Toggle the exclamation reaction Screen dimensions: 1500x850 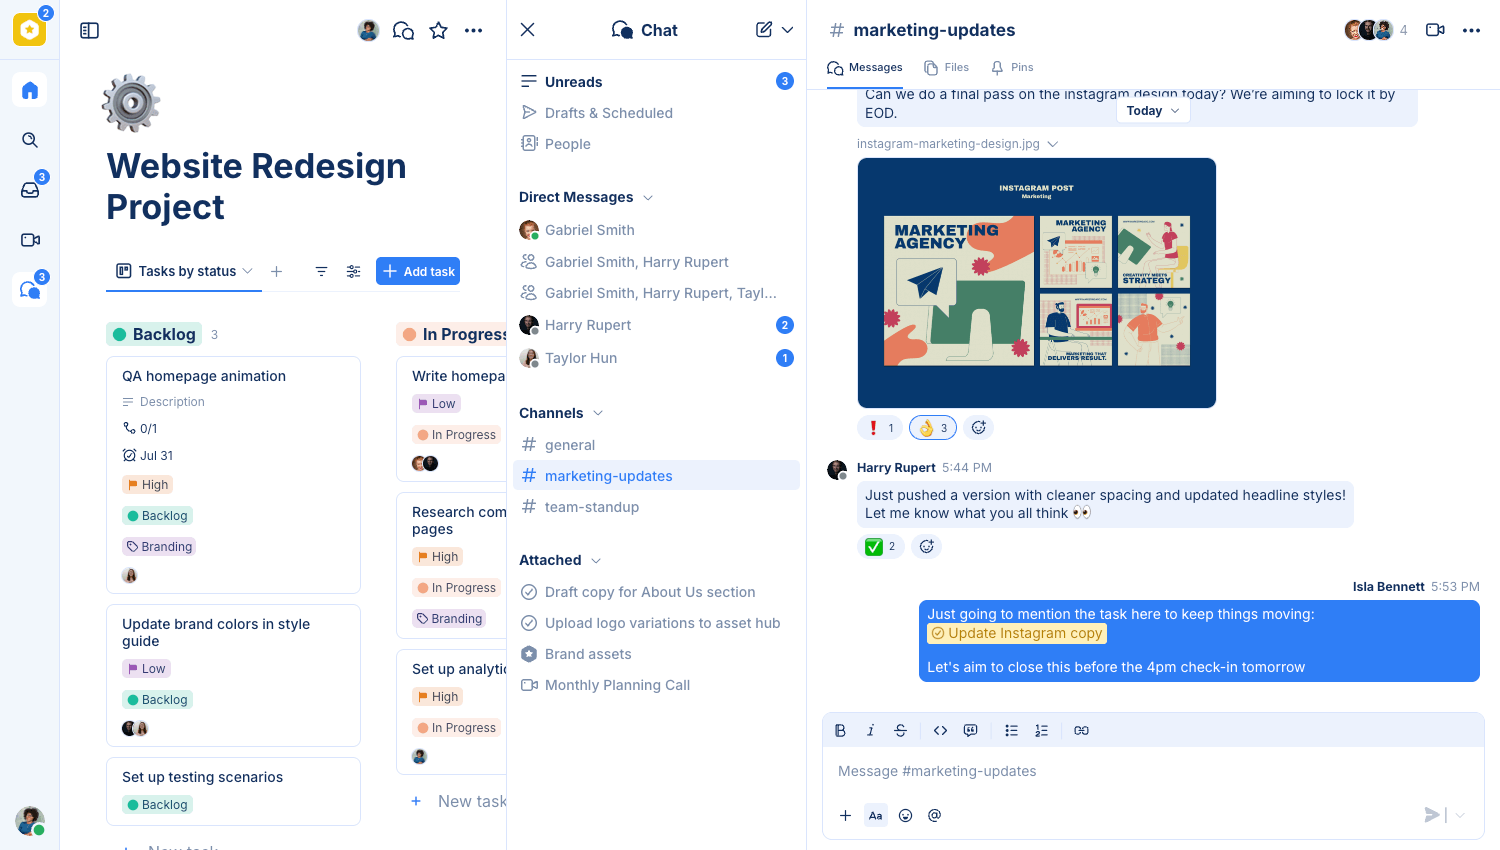(x=881, y=428)
